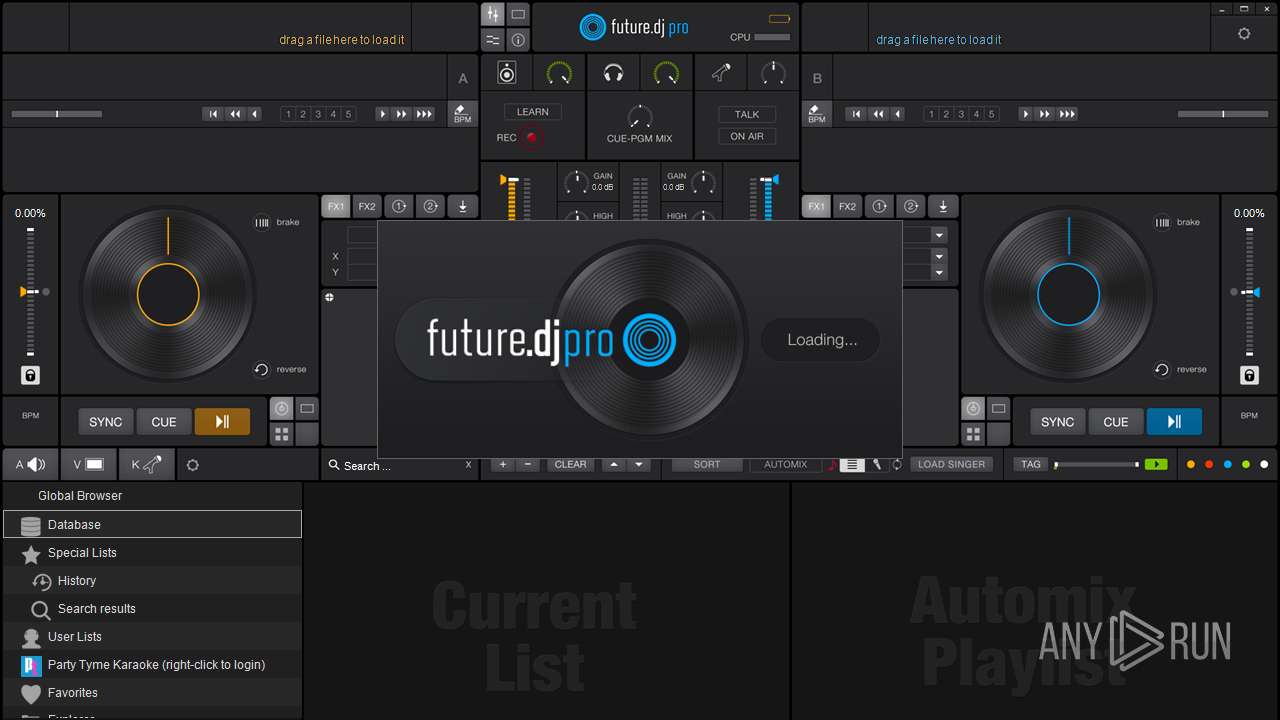Step forward single arrow on deck B
The image size is (1280, 720).
point(1025,114)
